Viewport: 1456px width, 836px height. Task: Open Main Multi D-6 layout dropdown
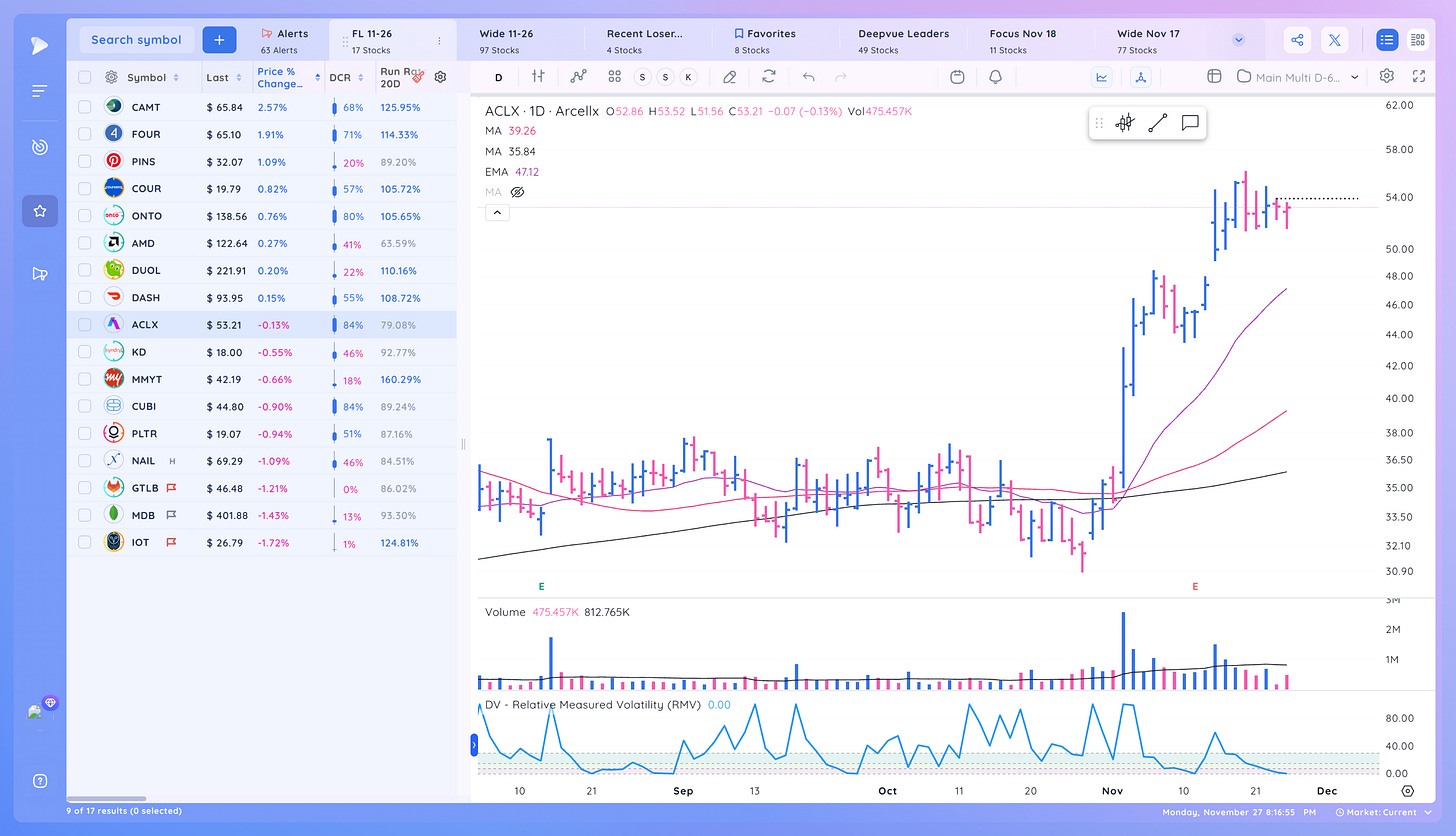pyautogui.click(x=1298, y=76)
